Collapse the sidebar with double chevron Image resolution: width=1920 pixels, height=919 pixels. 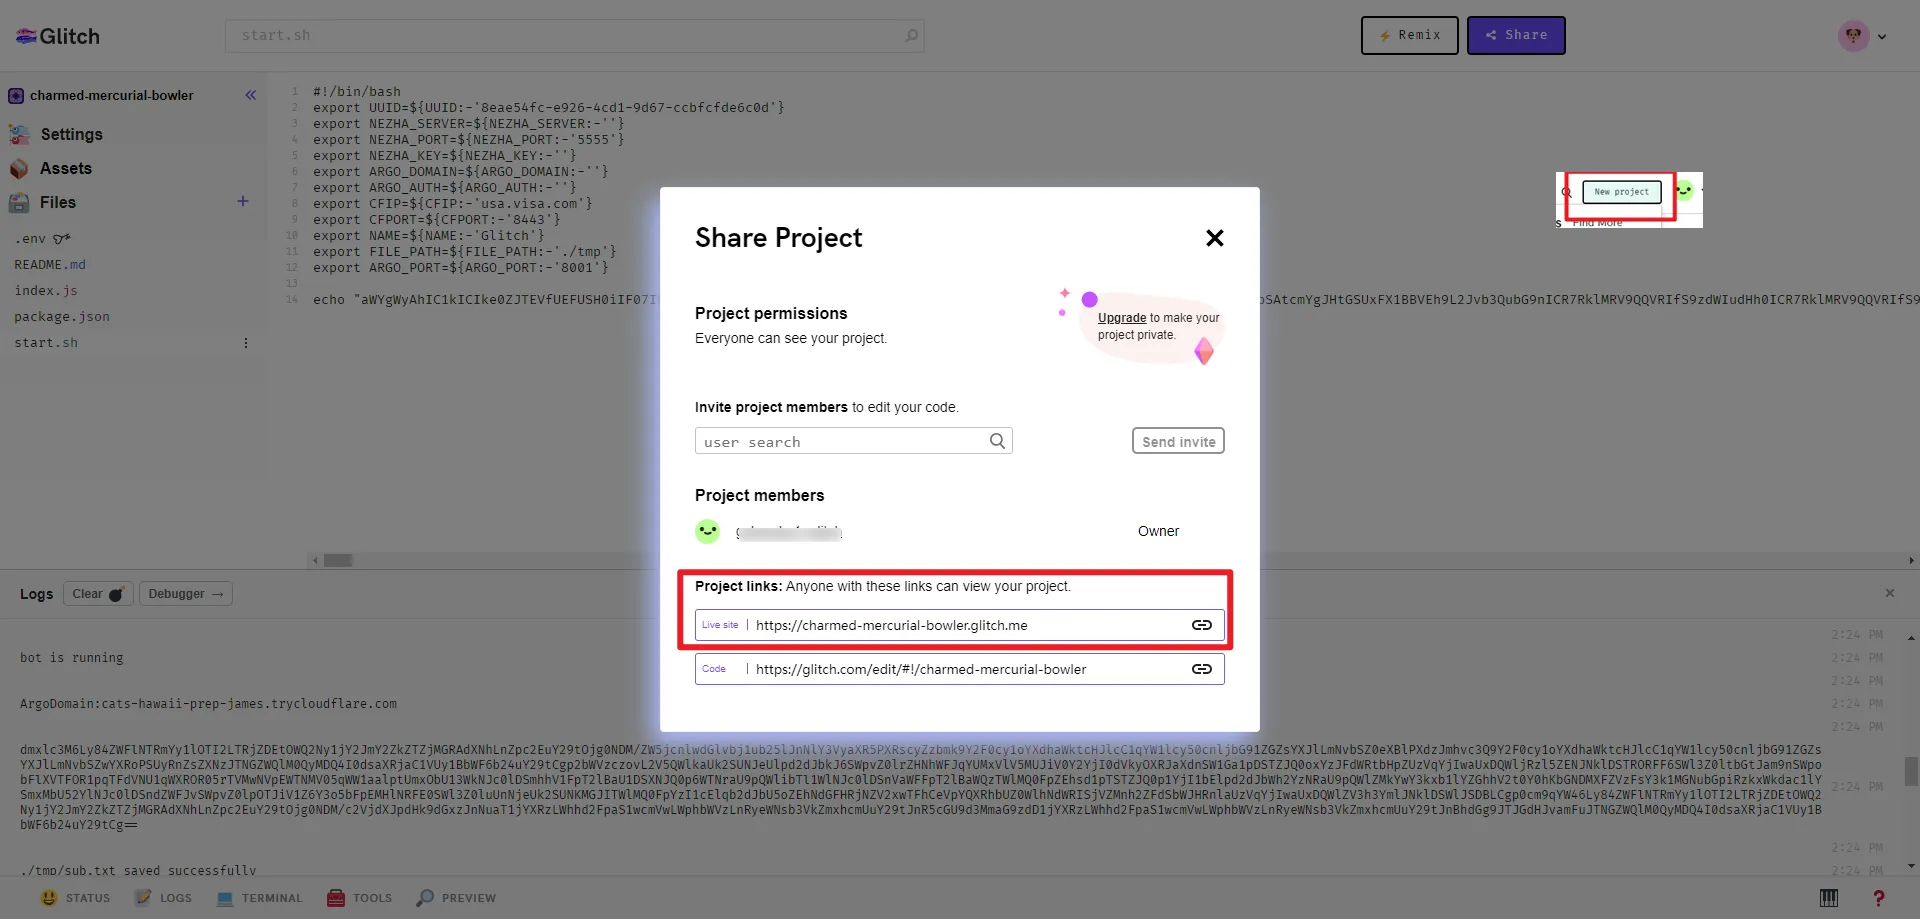pyautogui.click(x=250, y=95)
